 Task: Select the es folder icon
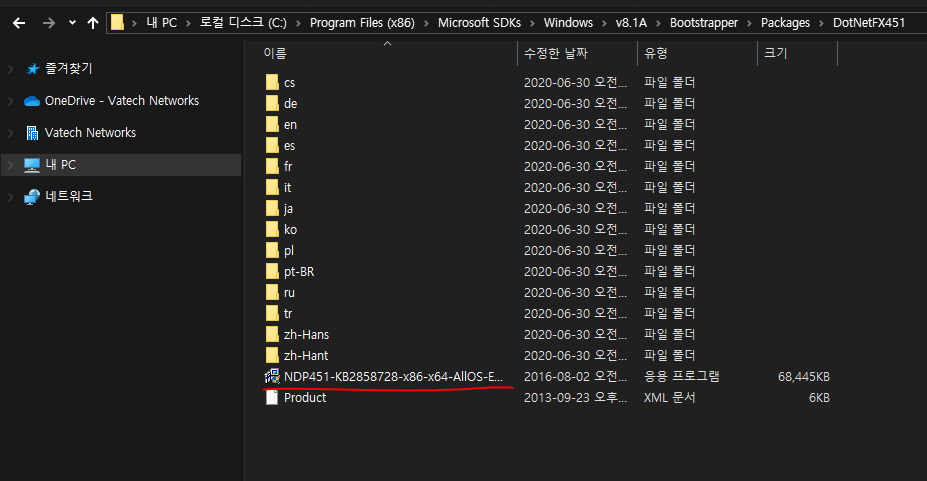(272, 145)
